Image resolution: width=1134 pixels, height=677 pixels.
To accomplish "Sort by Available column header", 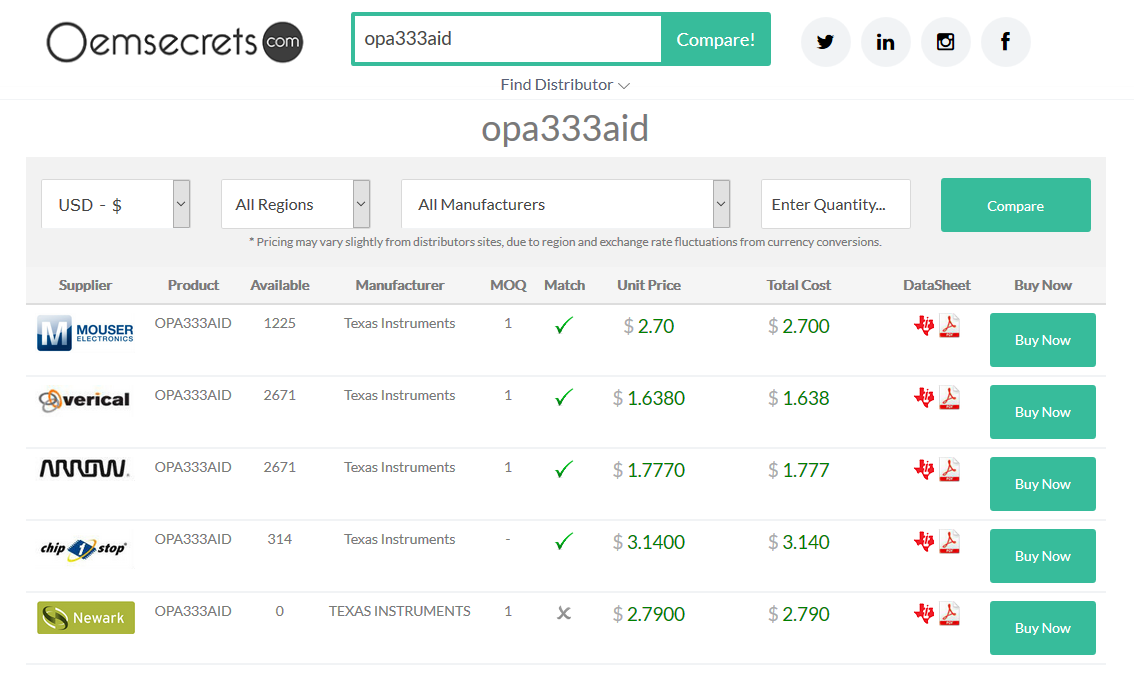I will pyautogui.click(x=280, y=285).
